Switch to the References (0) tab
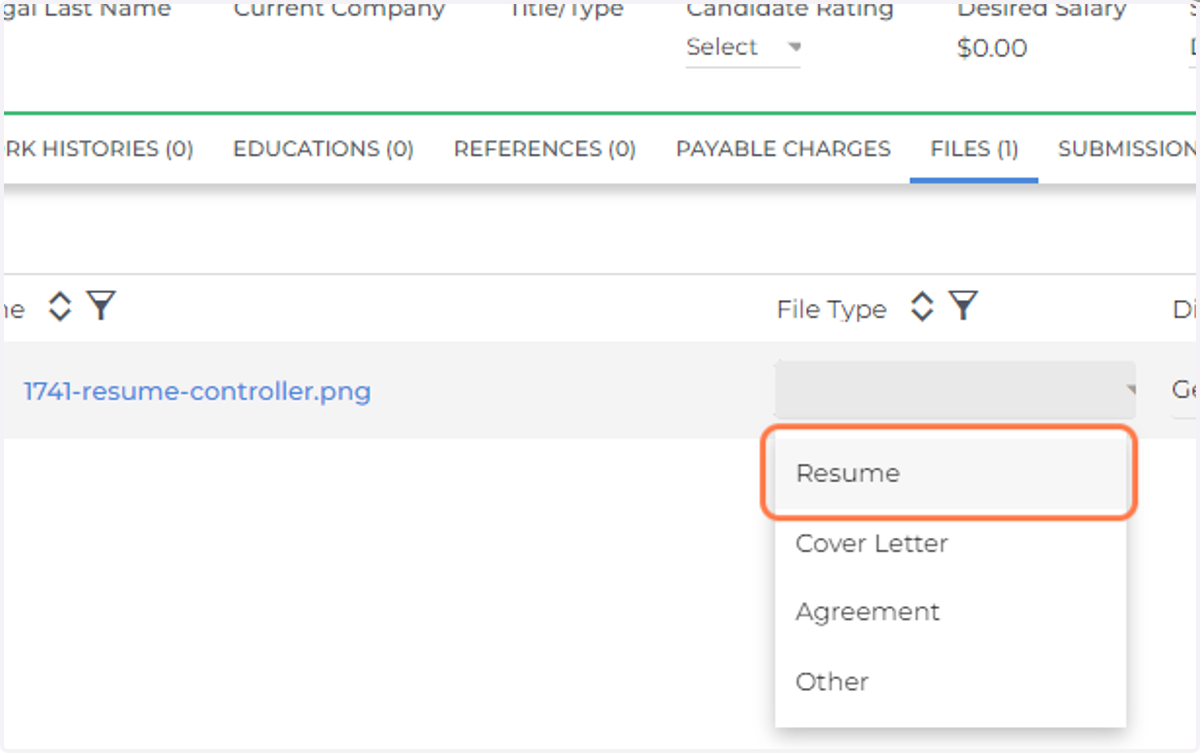1200x753 pixels. [x=545, y=149]
